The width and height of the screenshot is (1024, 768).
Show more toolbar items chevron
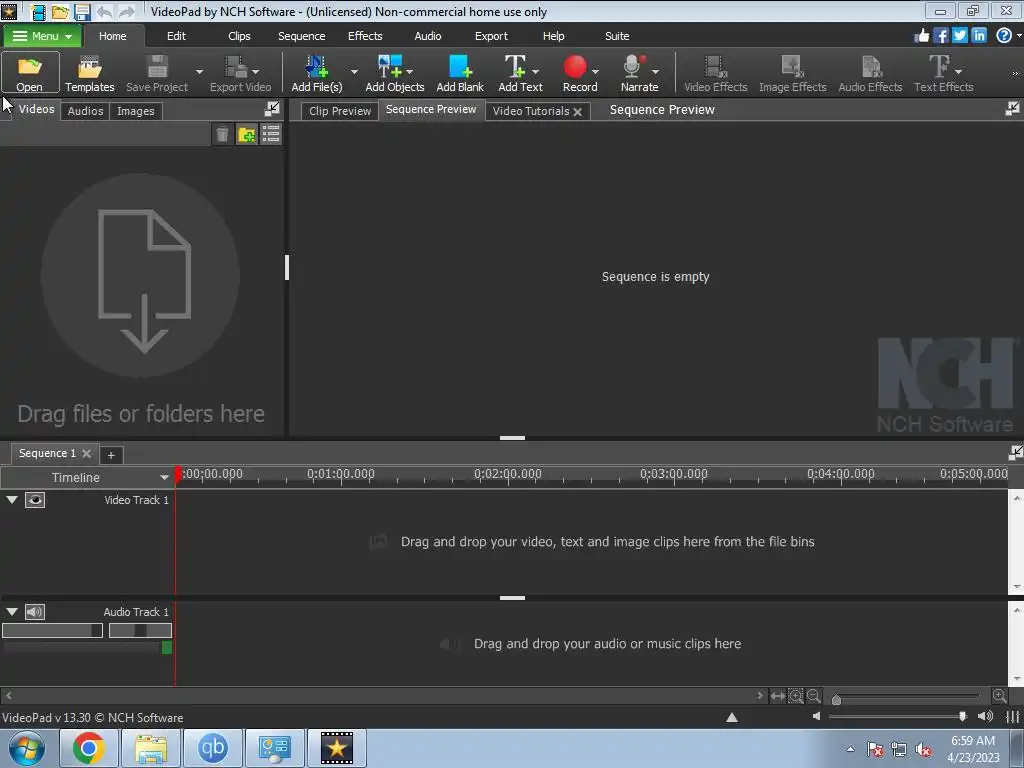click(x=1015, y=73)
